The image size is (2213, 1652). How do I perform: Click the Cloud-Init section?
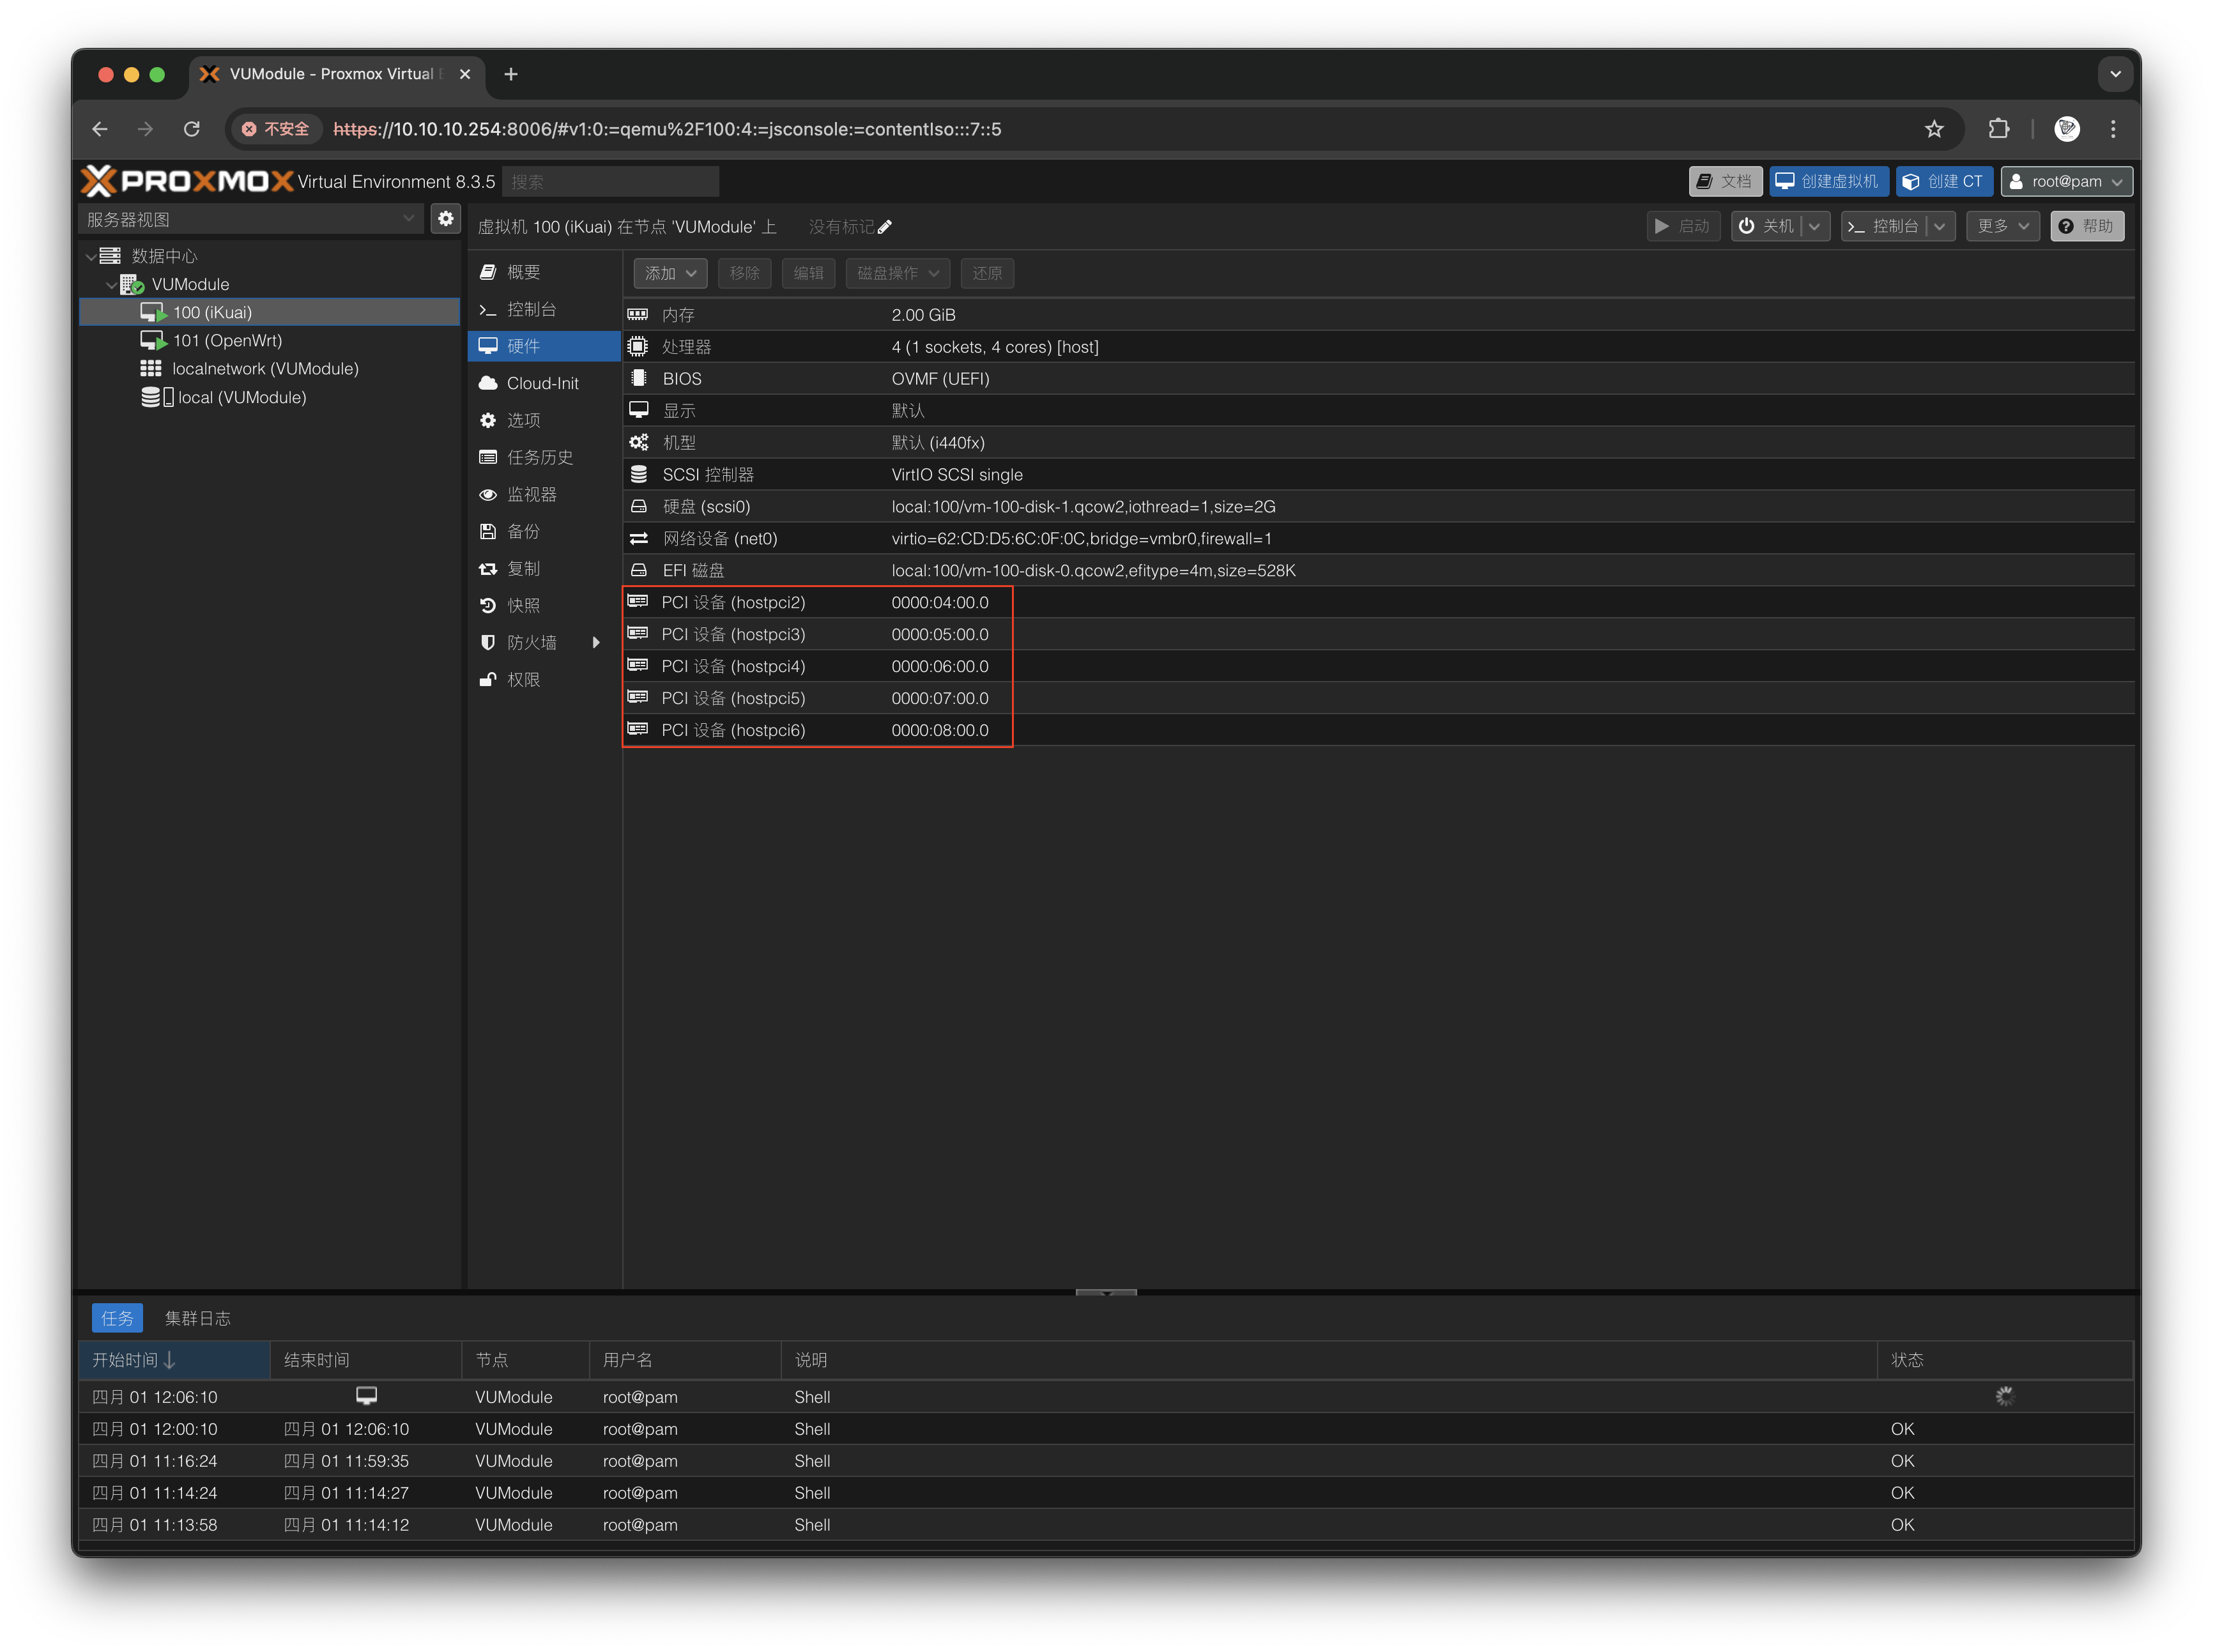(542, 384)
